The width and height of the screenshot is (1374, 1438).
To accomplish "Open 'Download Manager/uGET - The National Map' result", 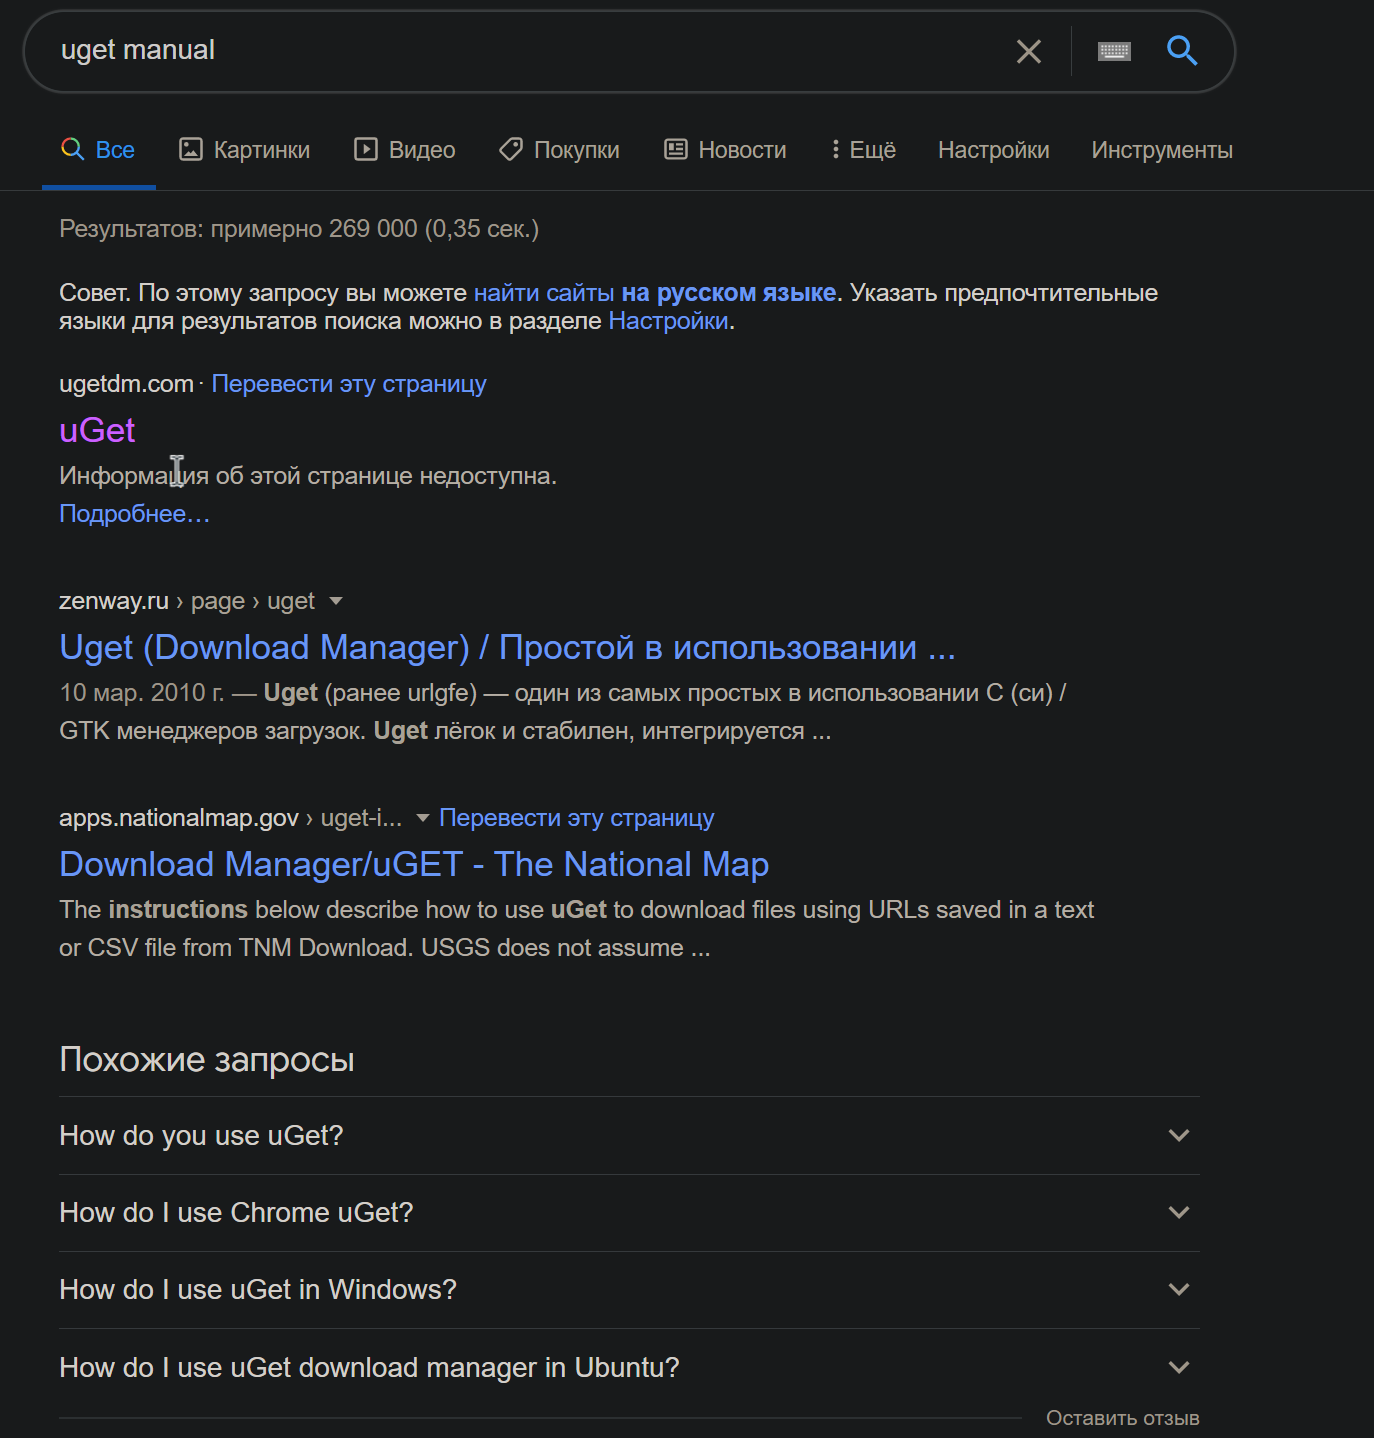I will pos(414,865).
